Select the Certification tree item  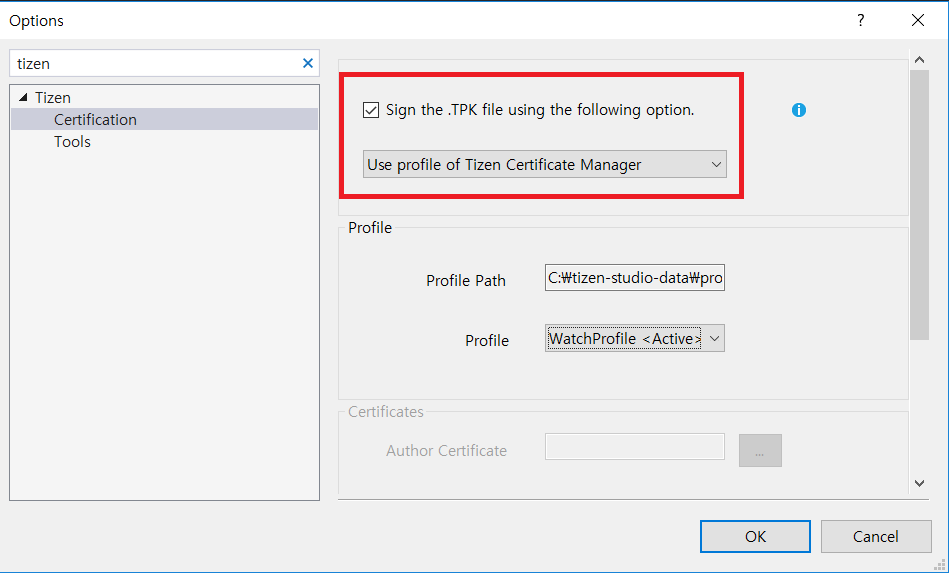tap(95, 119)
